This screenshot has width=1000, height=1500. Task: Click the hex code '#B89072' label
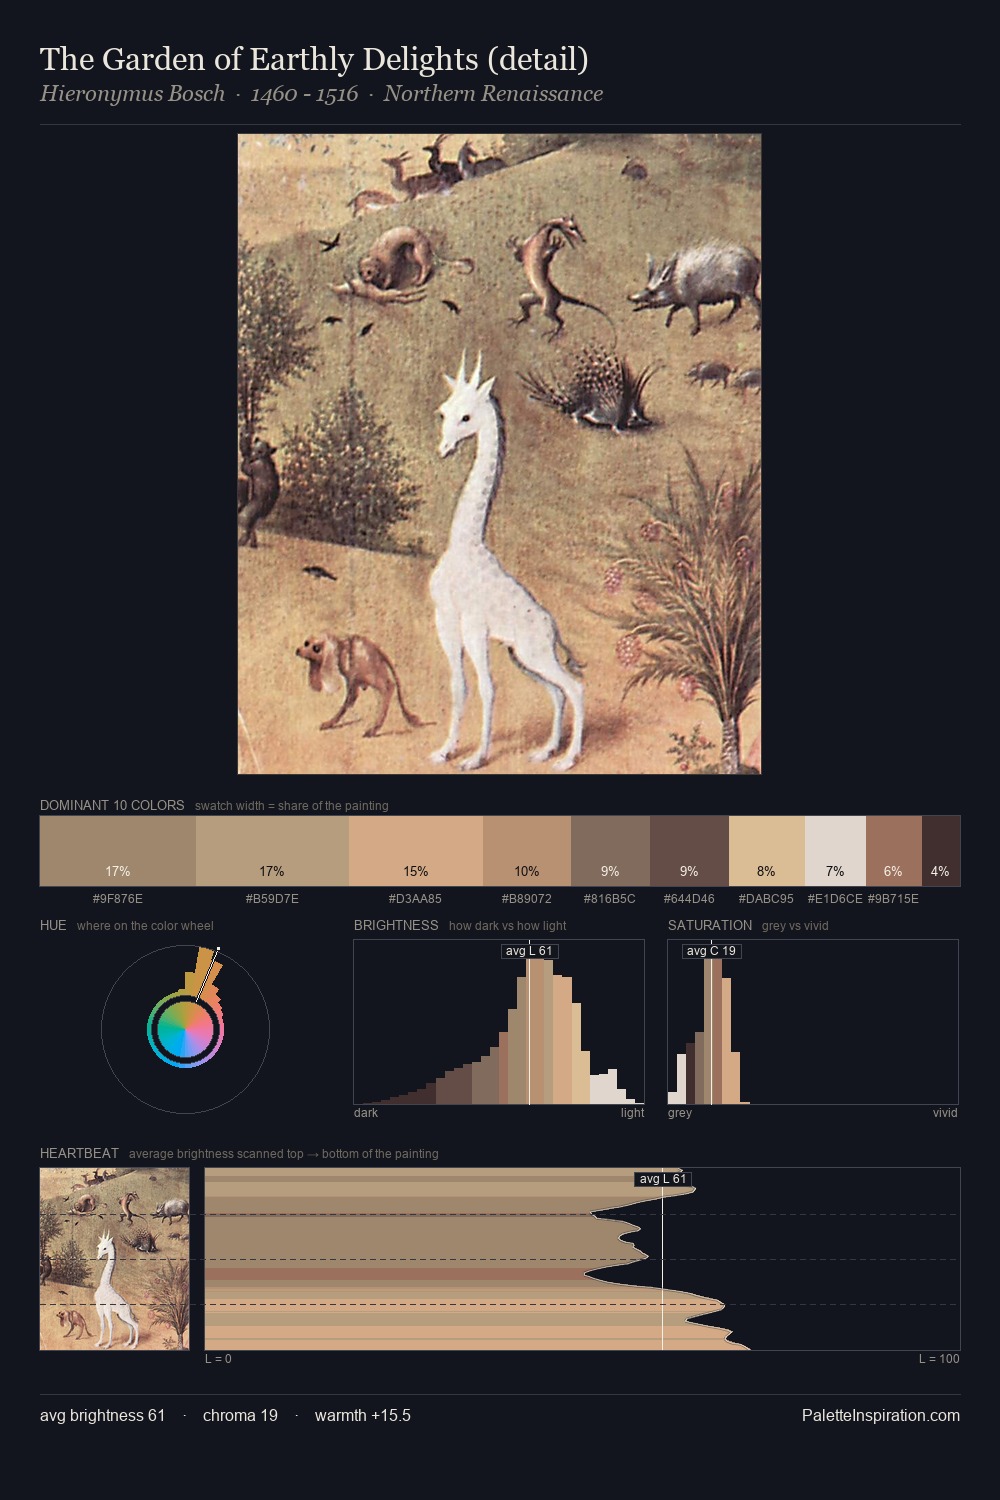527,899
